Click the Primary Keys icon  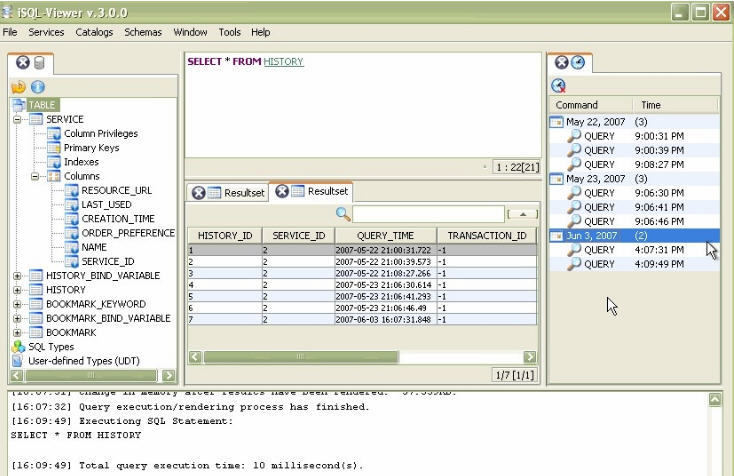54,148
